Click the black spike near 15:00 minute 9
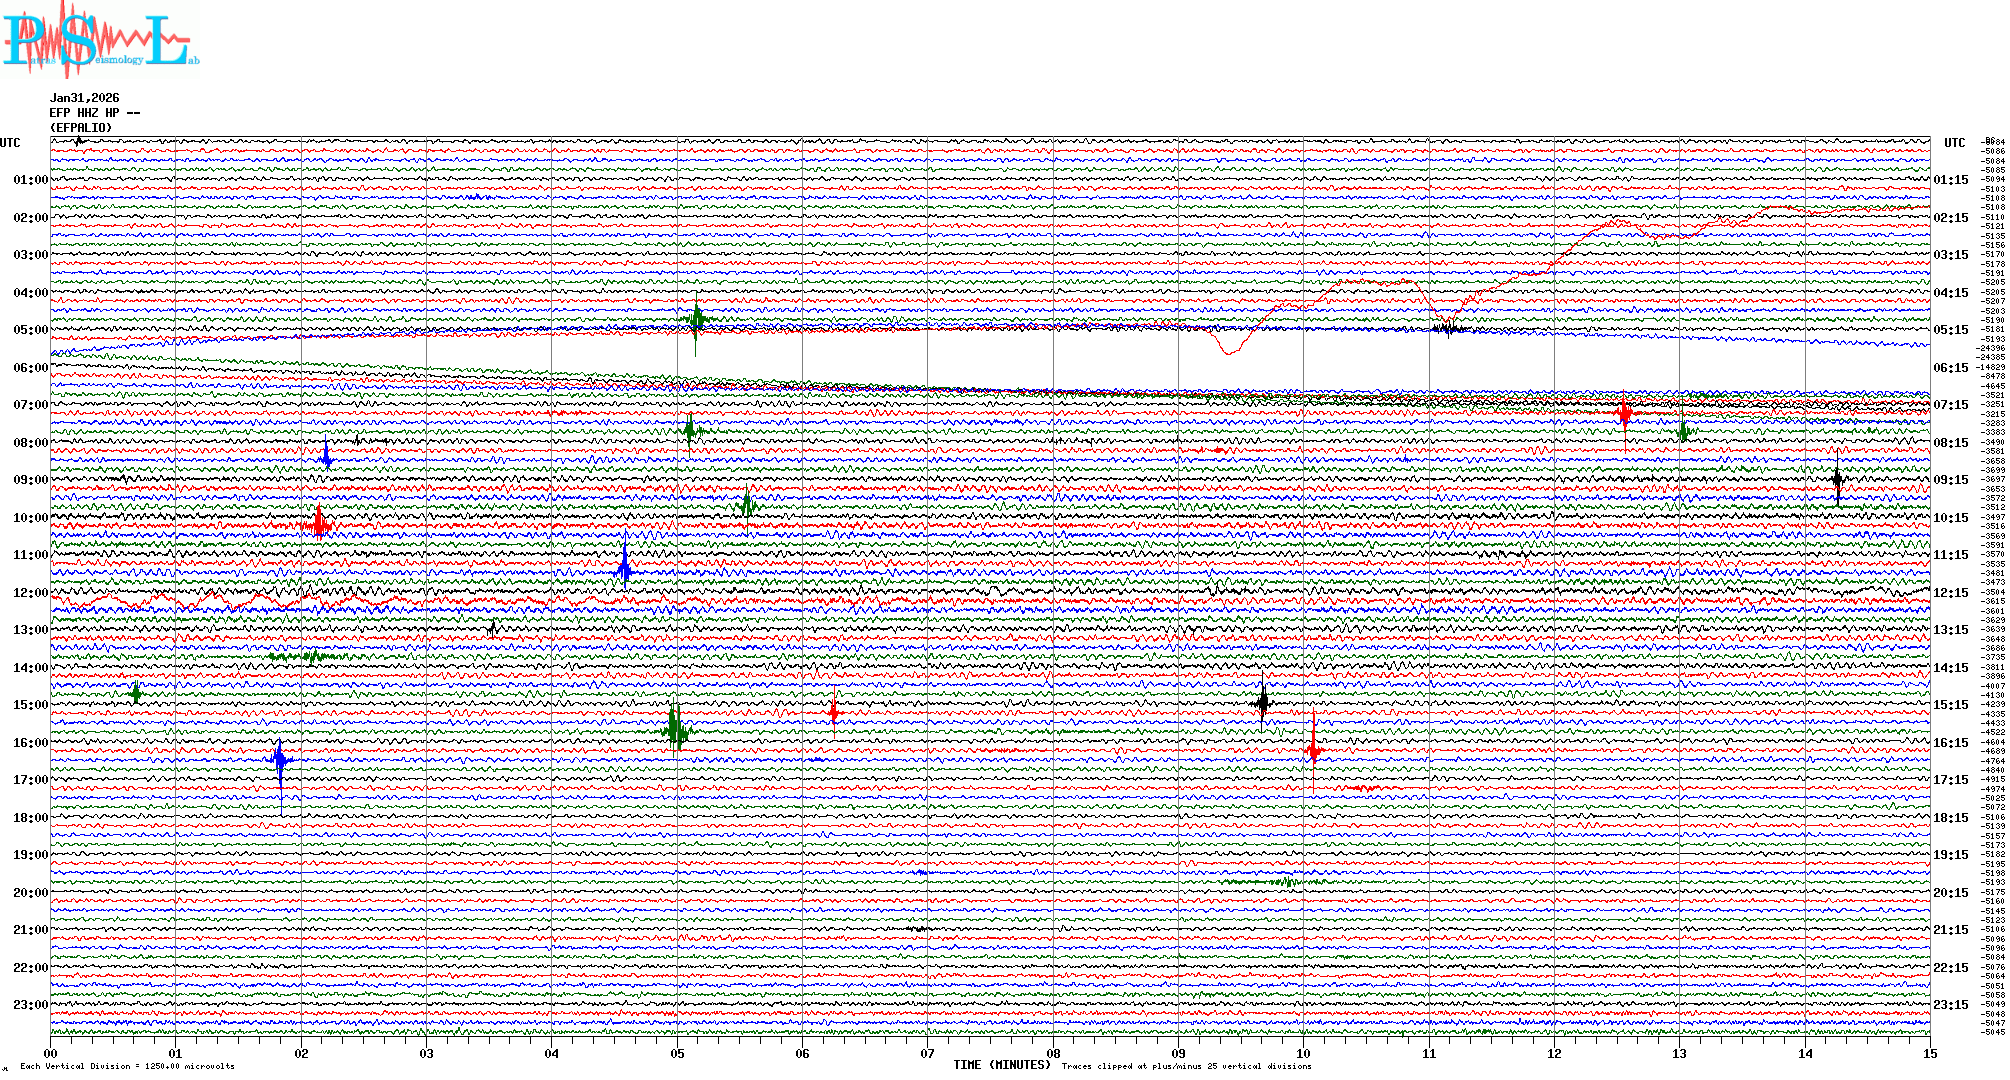The height and width of the screenshot is (1080, 2010). (x=1263, y=702)
